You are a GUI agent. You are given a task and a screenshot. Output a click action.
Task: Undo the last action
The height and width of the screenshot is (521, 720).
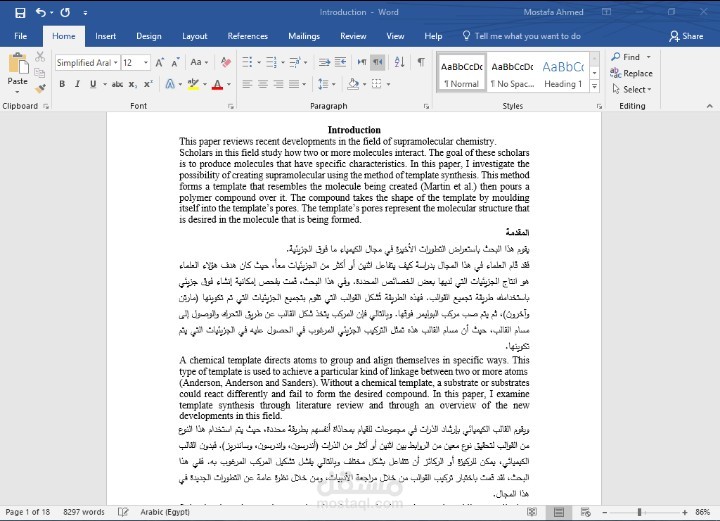click(41, 12)
